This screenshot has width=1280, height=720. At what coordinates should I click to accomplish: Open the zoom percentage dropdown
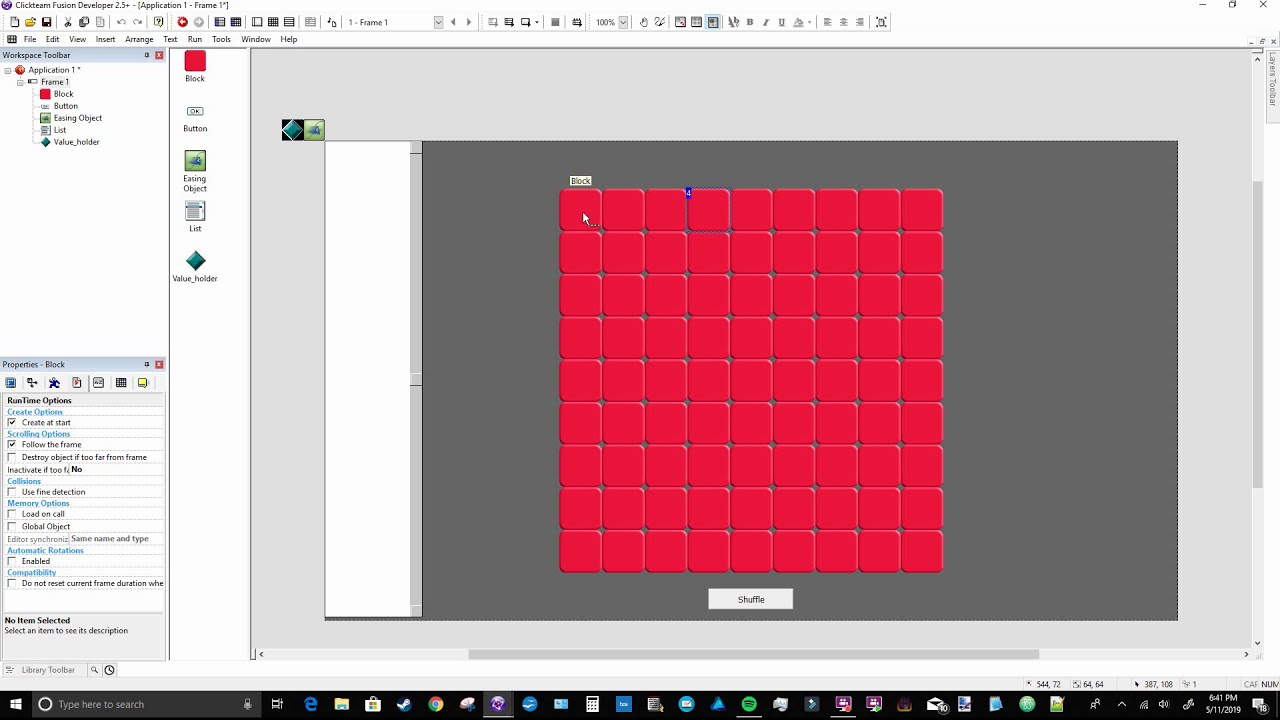(623, 22)
